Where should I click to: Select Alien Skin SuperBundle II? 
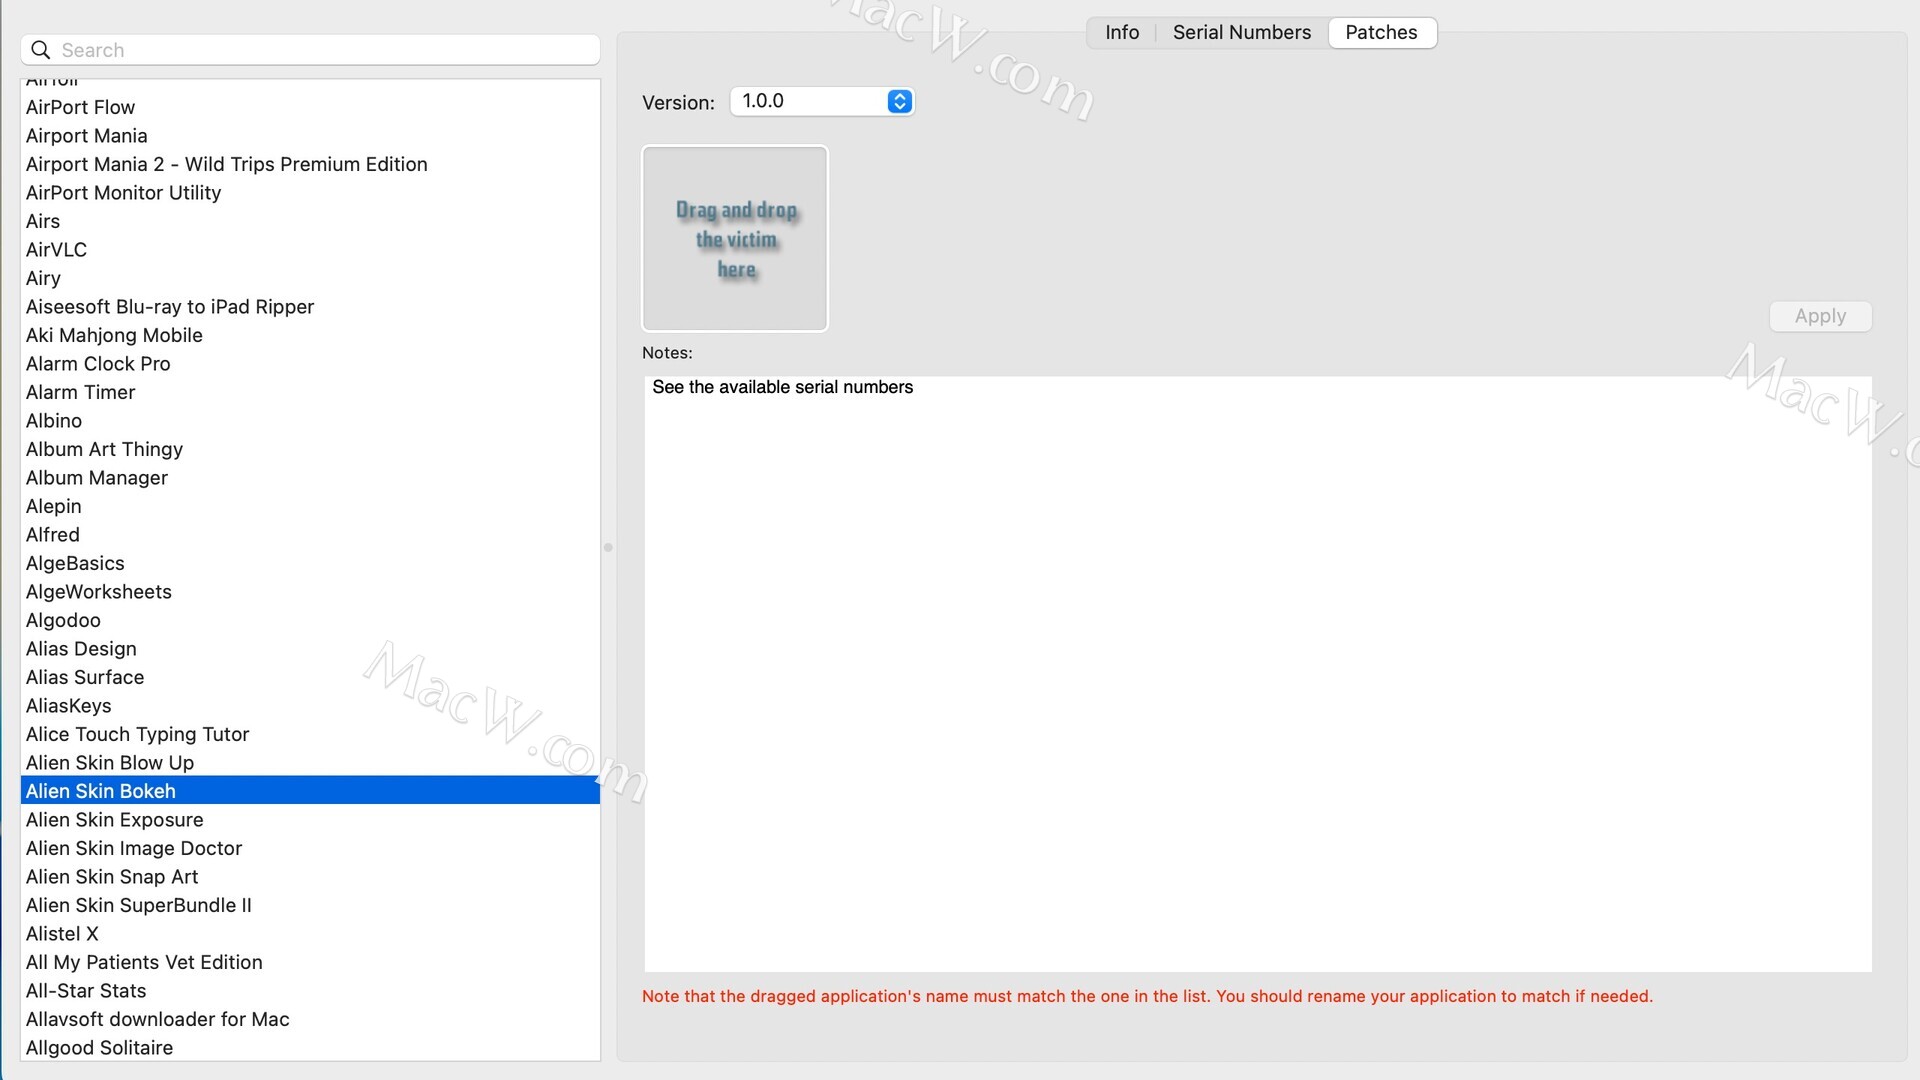pyautogui.click(x=310, y=905)
